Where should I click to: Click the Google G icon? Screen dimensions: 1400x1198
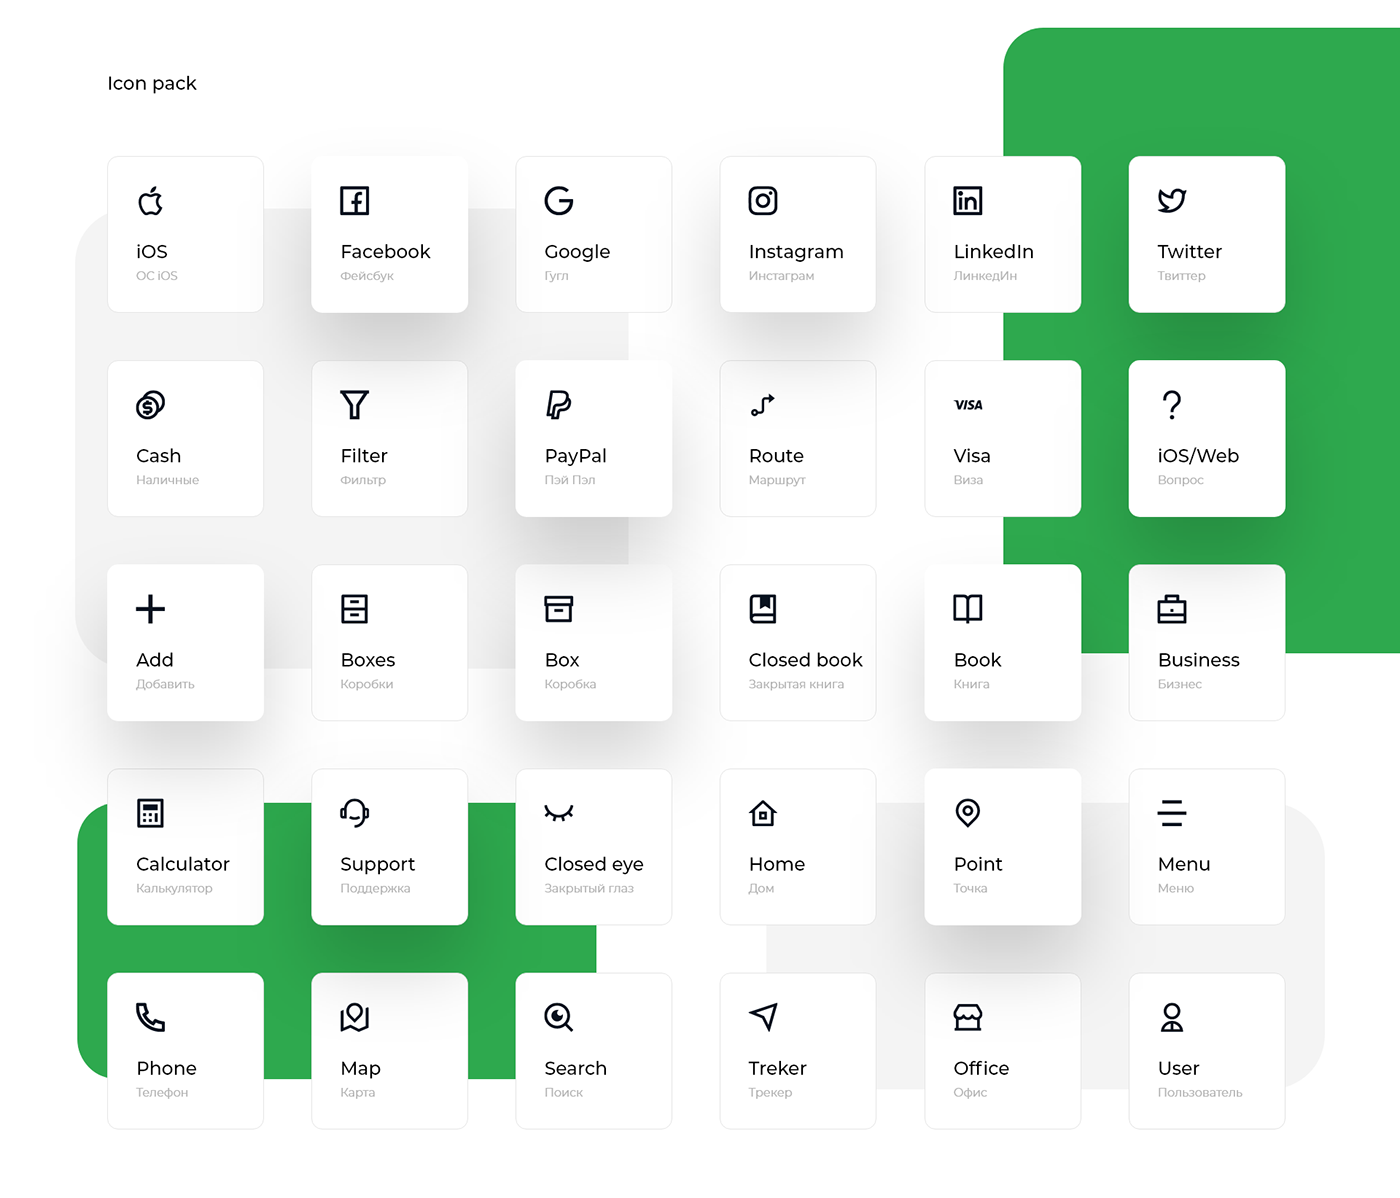pos(559,201)
